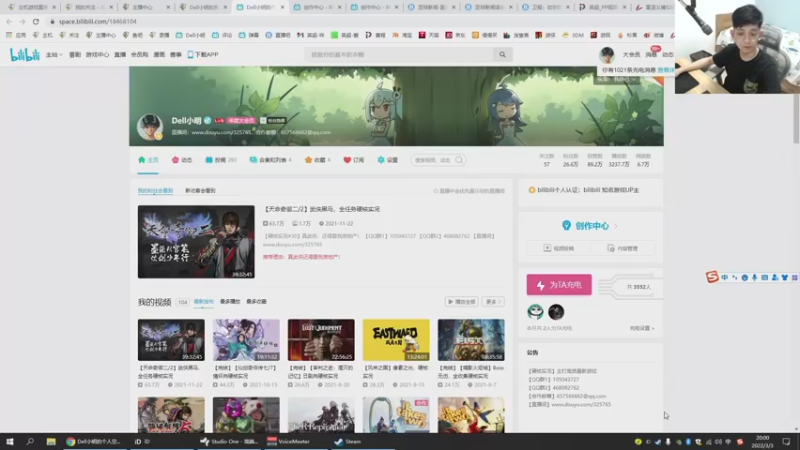Screen dimensions: 800x450
Task: Open 游戏中心 in bilibili header
Action: point(97,55)
